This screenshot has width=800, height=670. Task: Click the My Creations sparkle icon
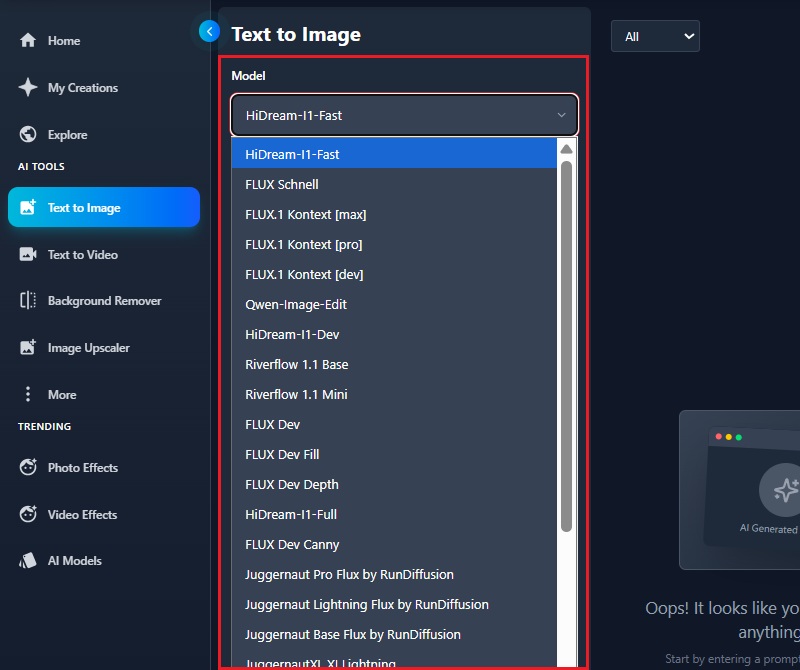[x=28, y=87]
